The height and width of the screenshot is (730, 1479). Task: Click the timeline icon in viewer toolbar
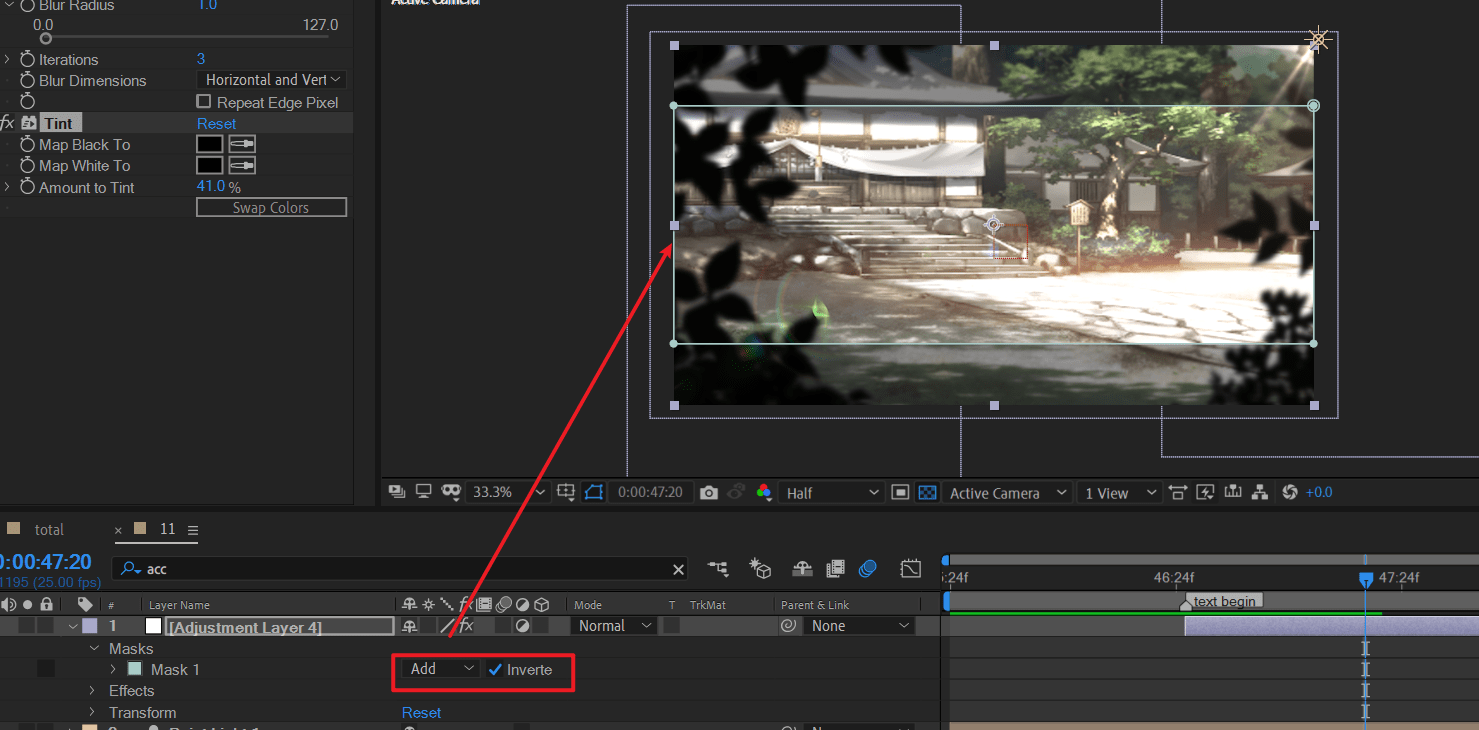[x=1232, y=492]
